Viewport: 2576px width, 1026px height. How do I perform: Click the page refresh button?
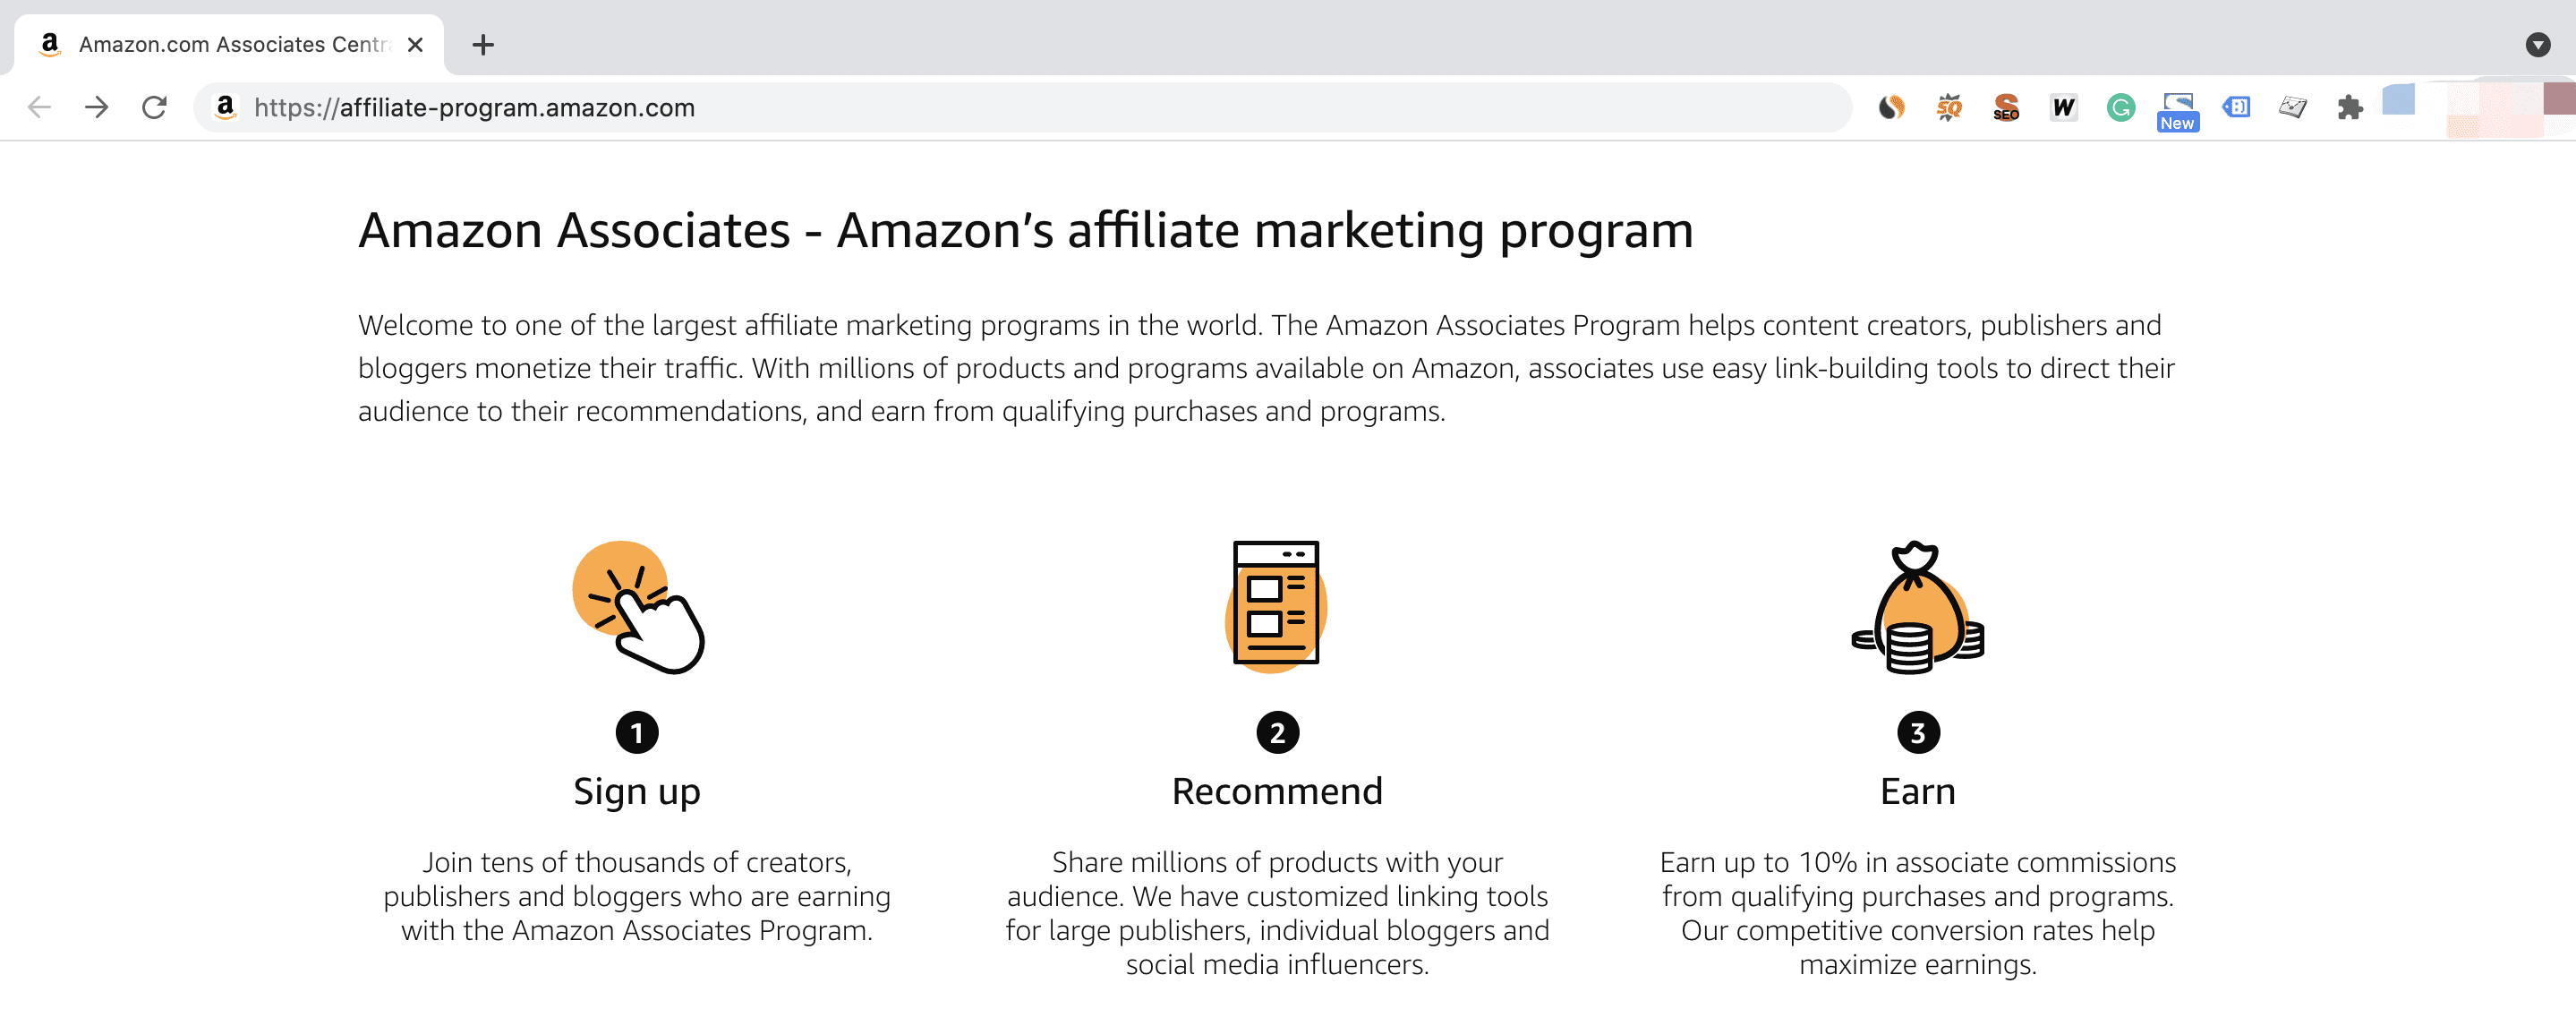156,108
